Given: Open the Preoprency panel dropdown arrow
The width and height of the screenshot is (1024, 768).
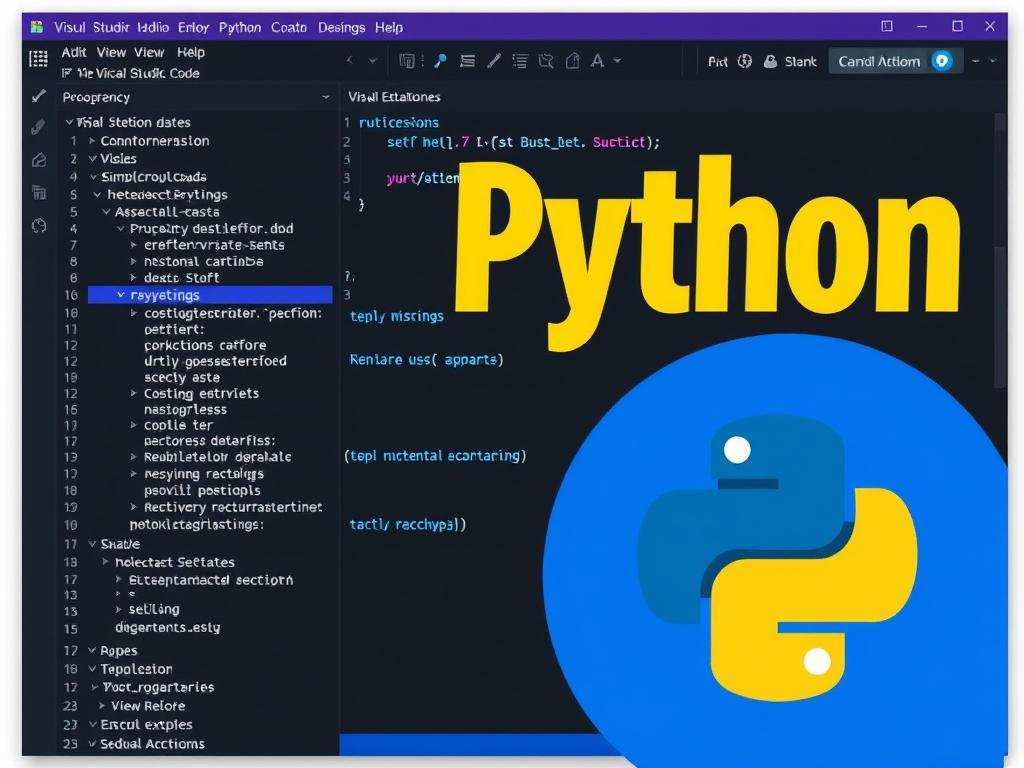Looking at the screenshot, I should (x=325, y=97).
